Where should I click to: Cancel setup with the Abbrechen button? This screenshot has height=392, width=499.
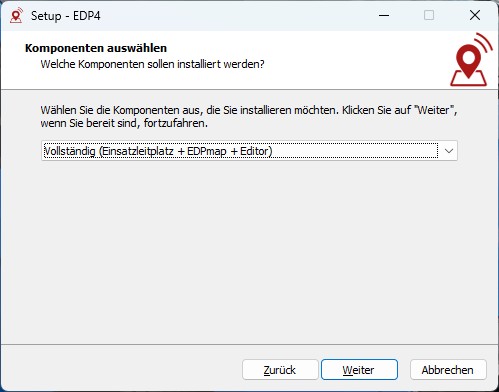pos(448,370)
